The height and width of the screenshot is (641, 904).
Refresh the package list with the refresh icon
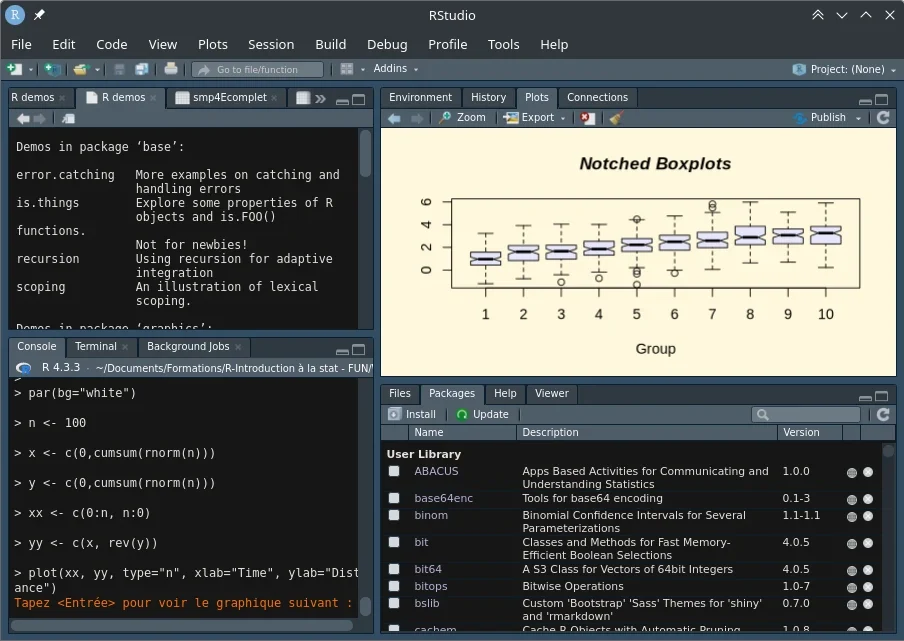(x=882, y=414)
